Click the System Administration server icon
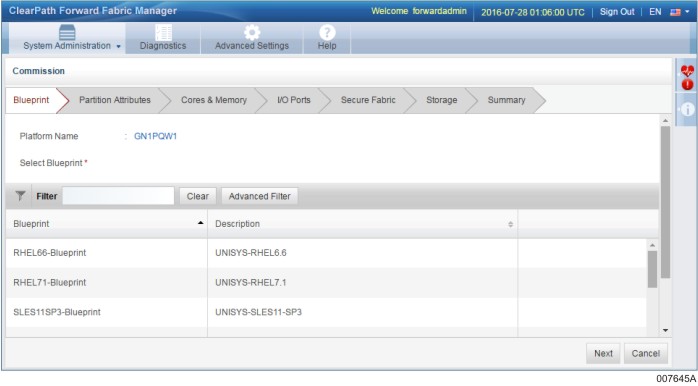 (x=67, y=33)
